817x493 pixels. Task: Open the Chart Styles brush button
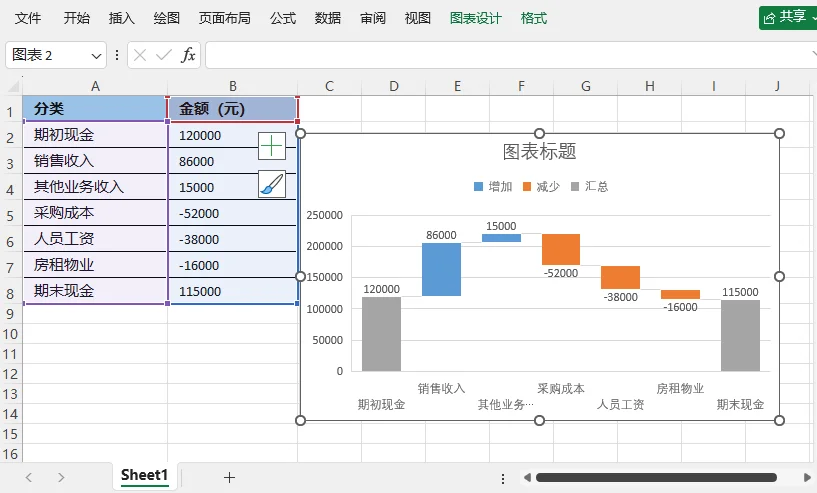coord(272,184)
